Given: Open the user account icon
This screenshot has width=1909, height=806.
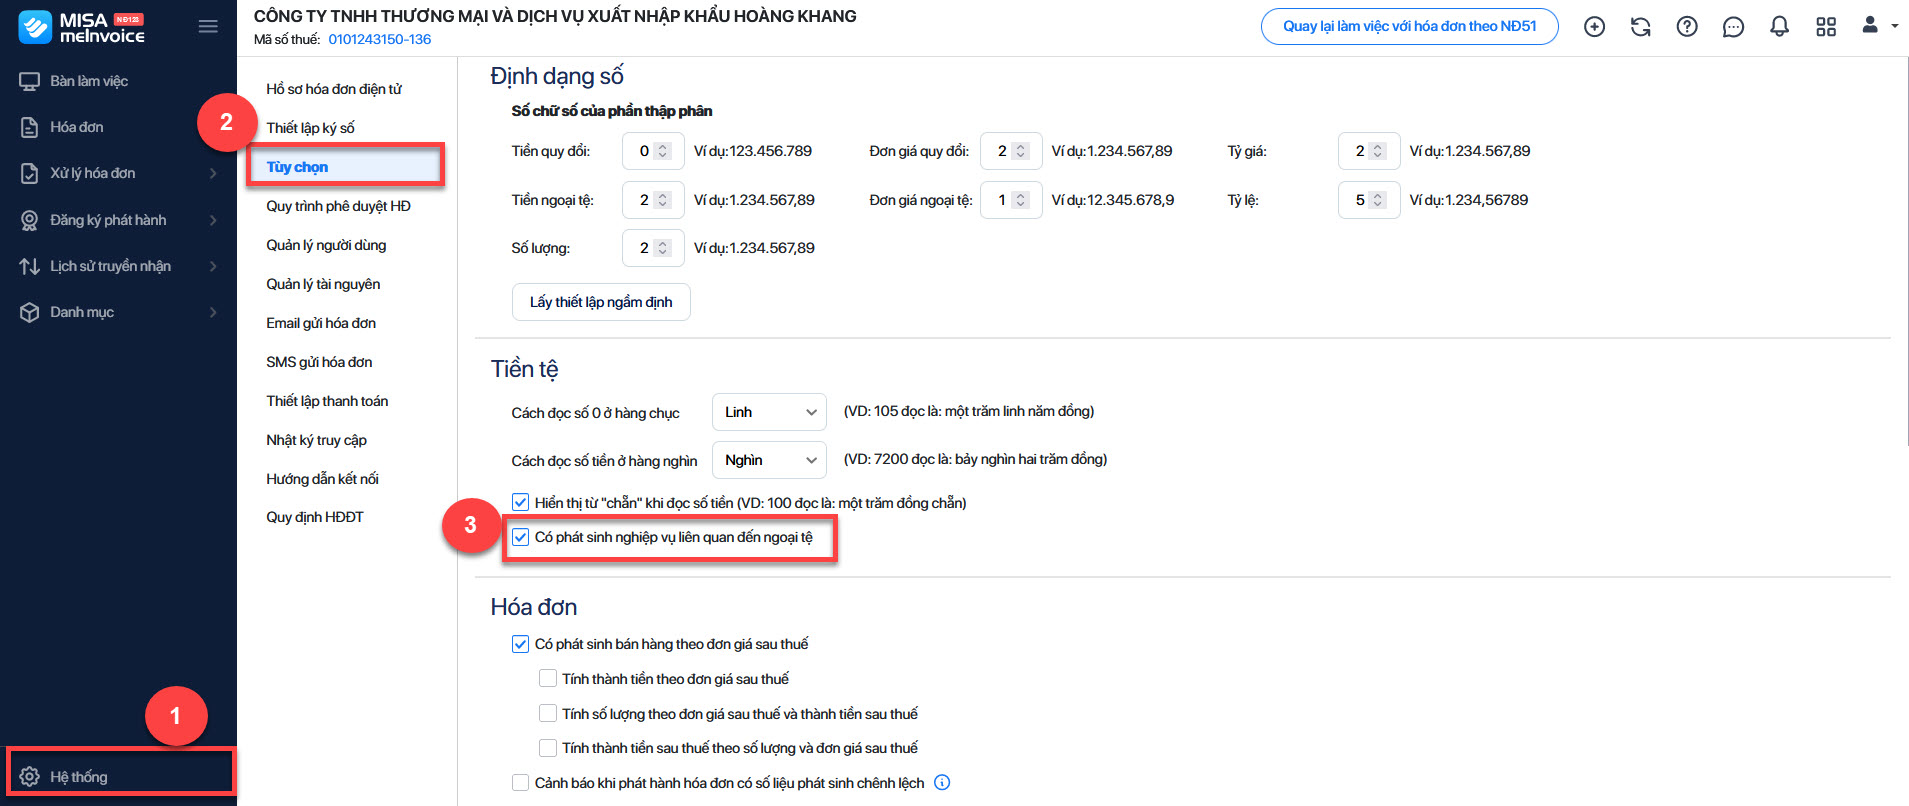Looking at the screenshot, I should pyautogui.click(x=1870, y=25).
